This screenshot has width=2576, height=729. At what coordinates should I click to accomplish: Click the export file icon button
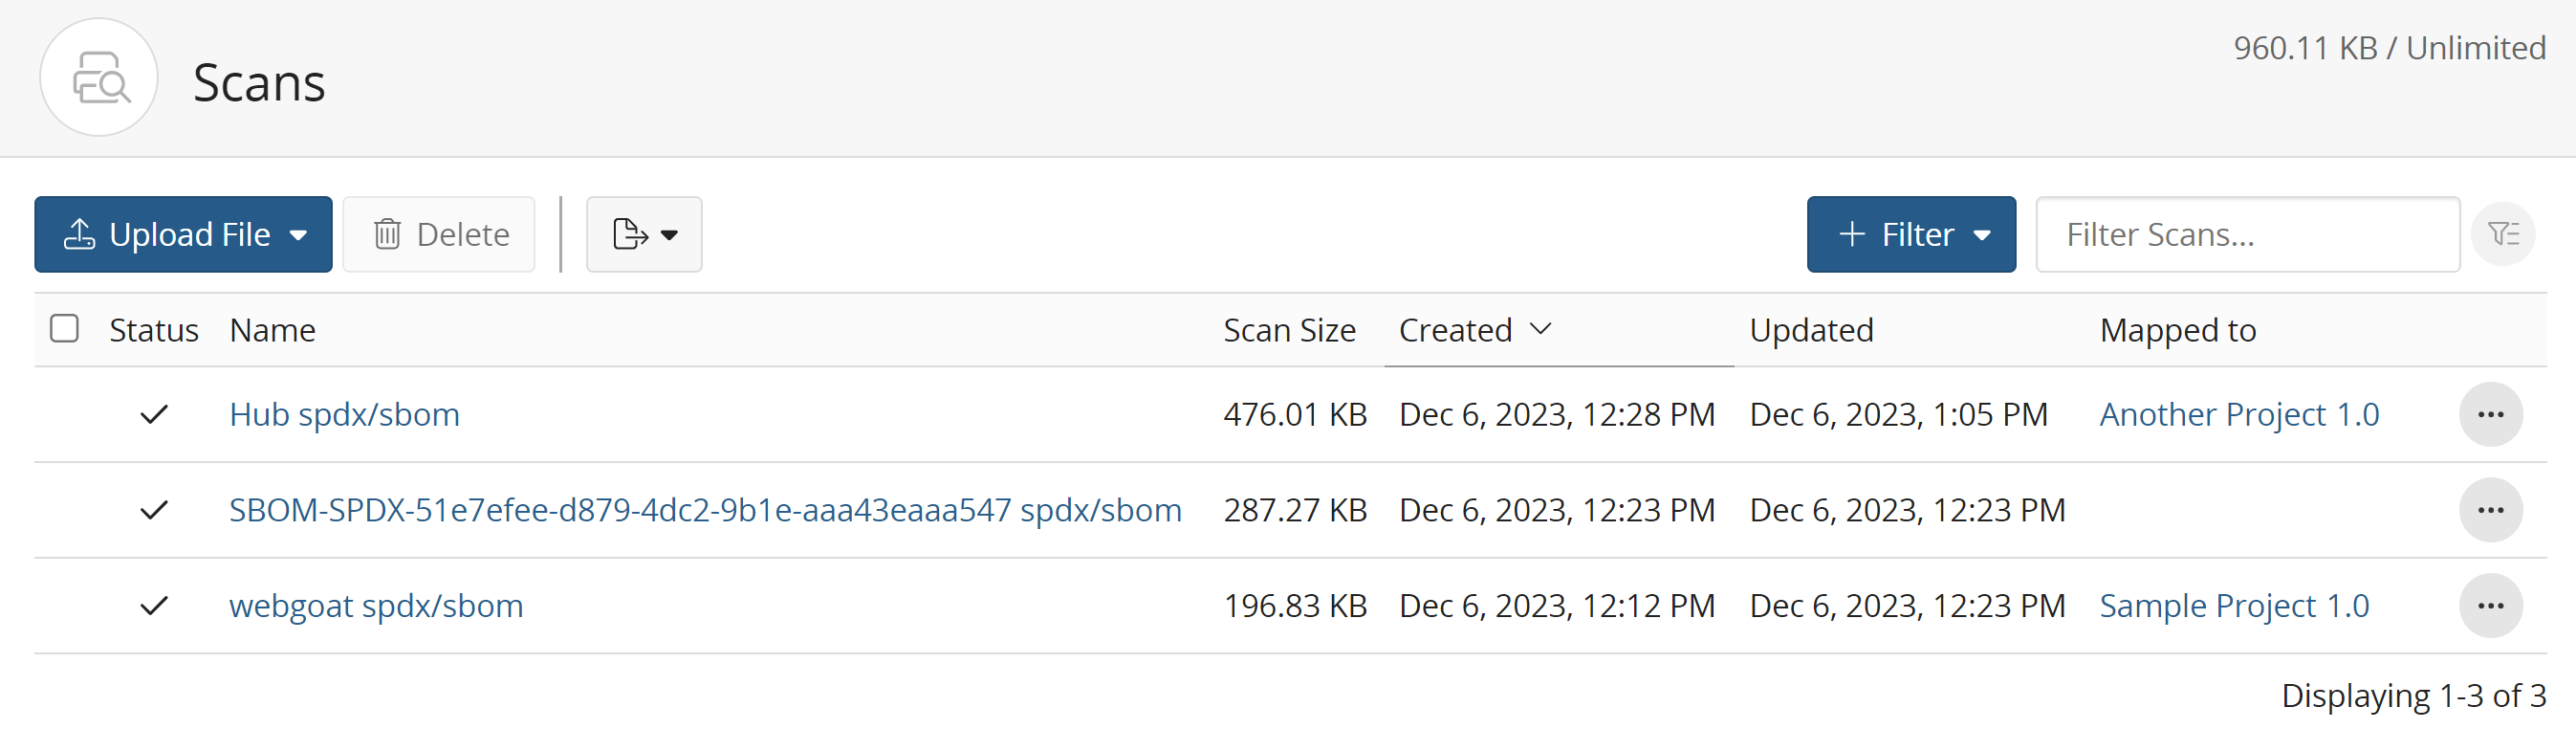(x=643, y=235)
